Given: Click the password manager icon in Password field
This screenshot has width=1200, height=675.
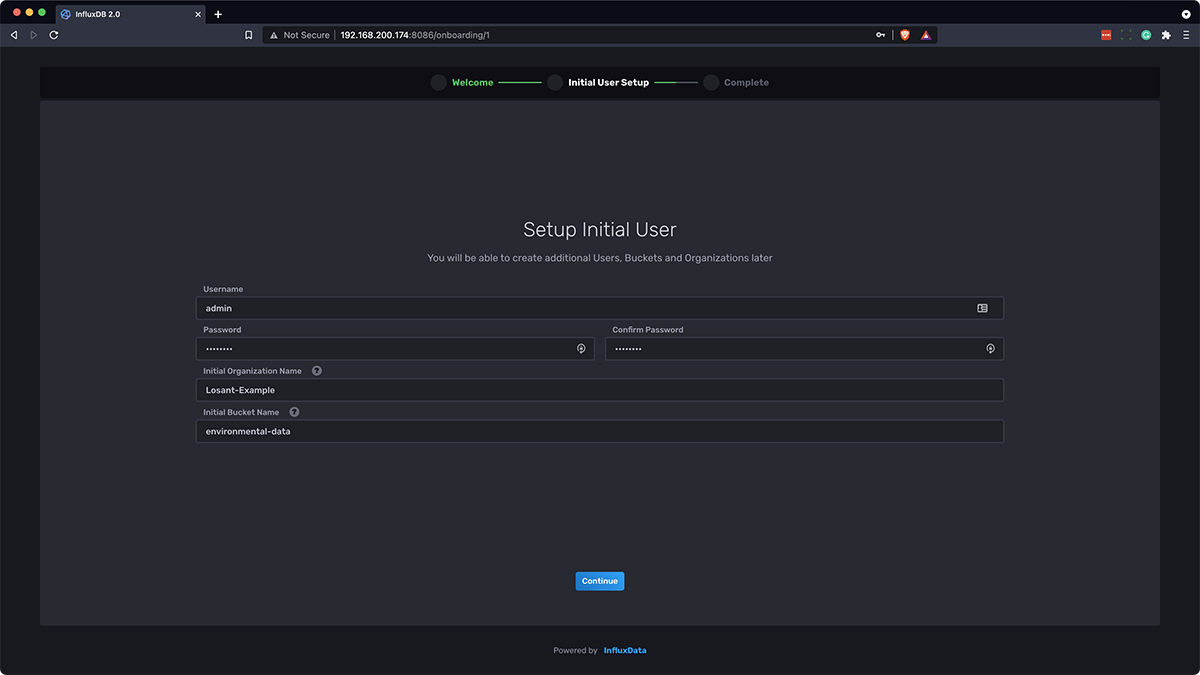Looking at the screenshot, I should click(581, 349).
